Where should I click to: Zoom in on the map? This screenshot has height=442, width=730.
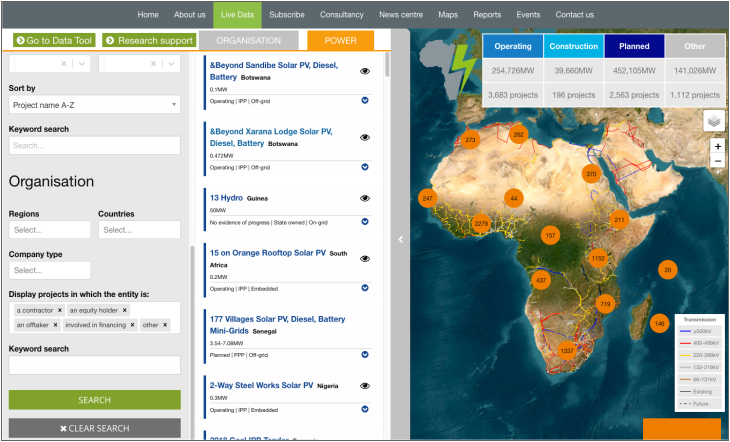717,147
